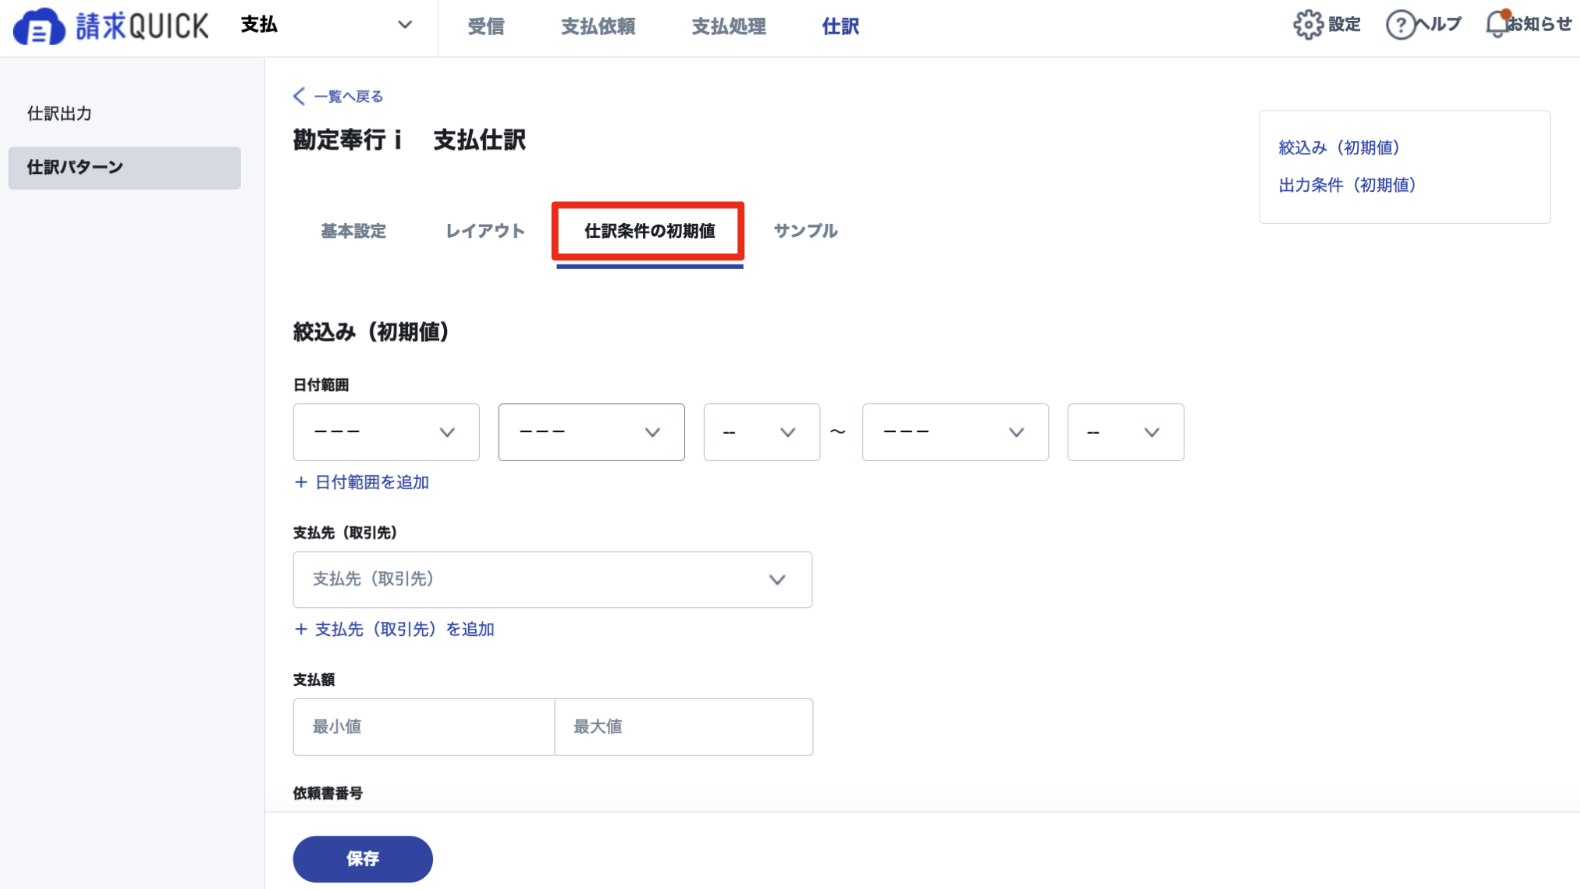The height and width of the screenshot is (889, 1580).
Task: Click the 依頼書番号 field label
Action: 328,793
